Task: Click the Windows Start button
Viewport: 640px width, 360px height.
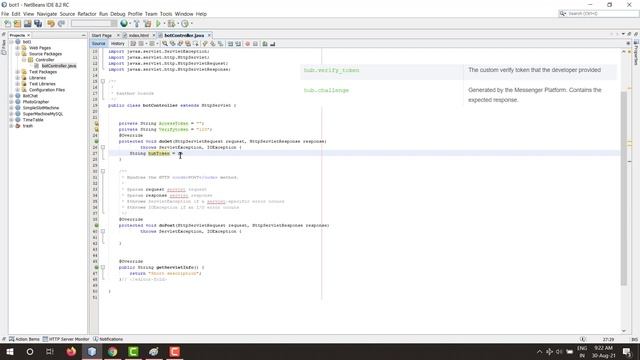Action: pyautogui.click(x=9, y=351)
